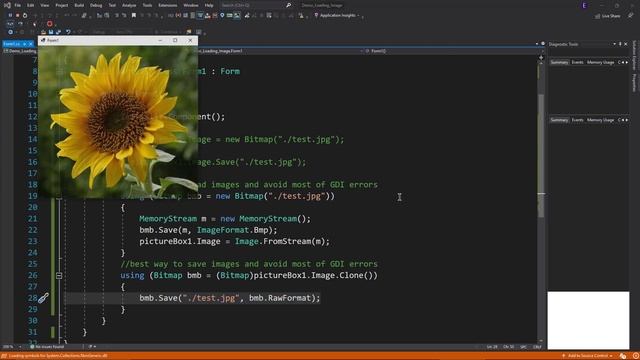Screen dimensions: 640x360
Task: Click the Save floppy disk icon
Action: (x=51, y=32)
